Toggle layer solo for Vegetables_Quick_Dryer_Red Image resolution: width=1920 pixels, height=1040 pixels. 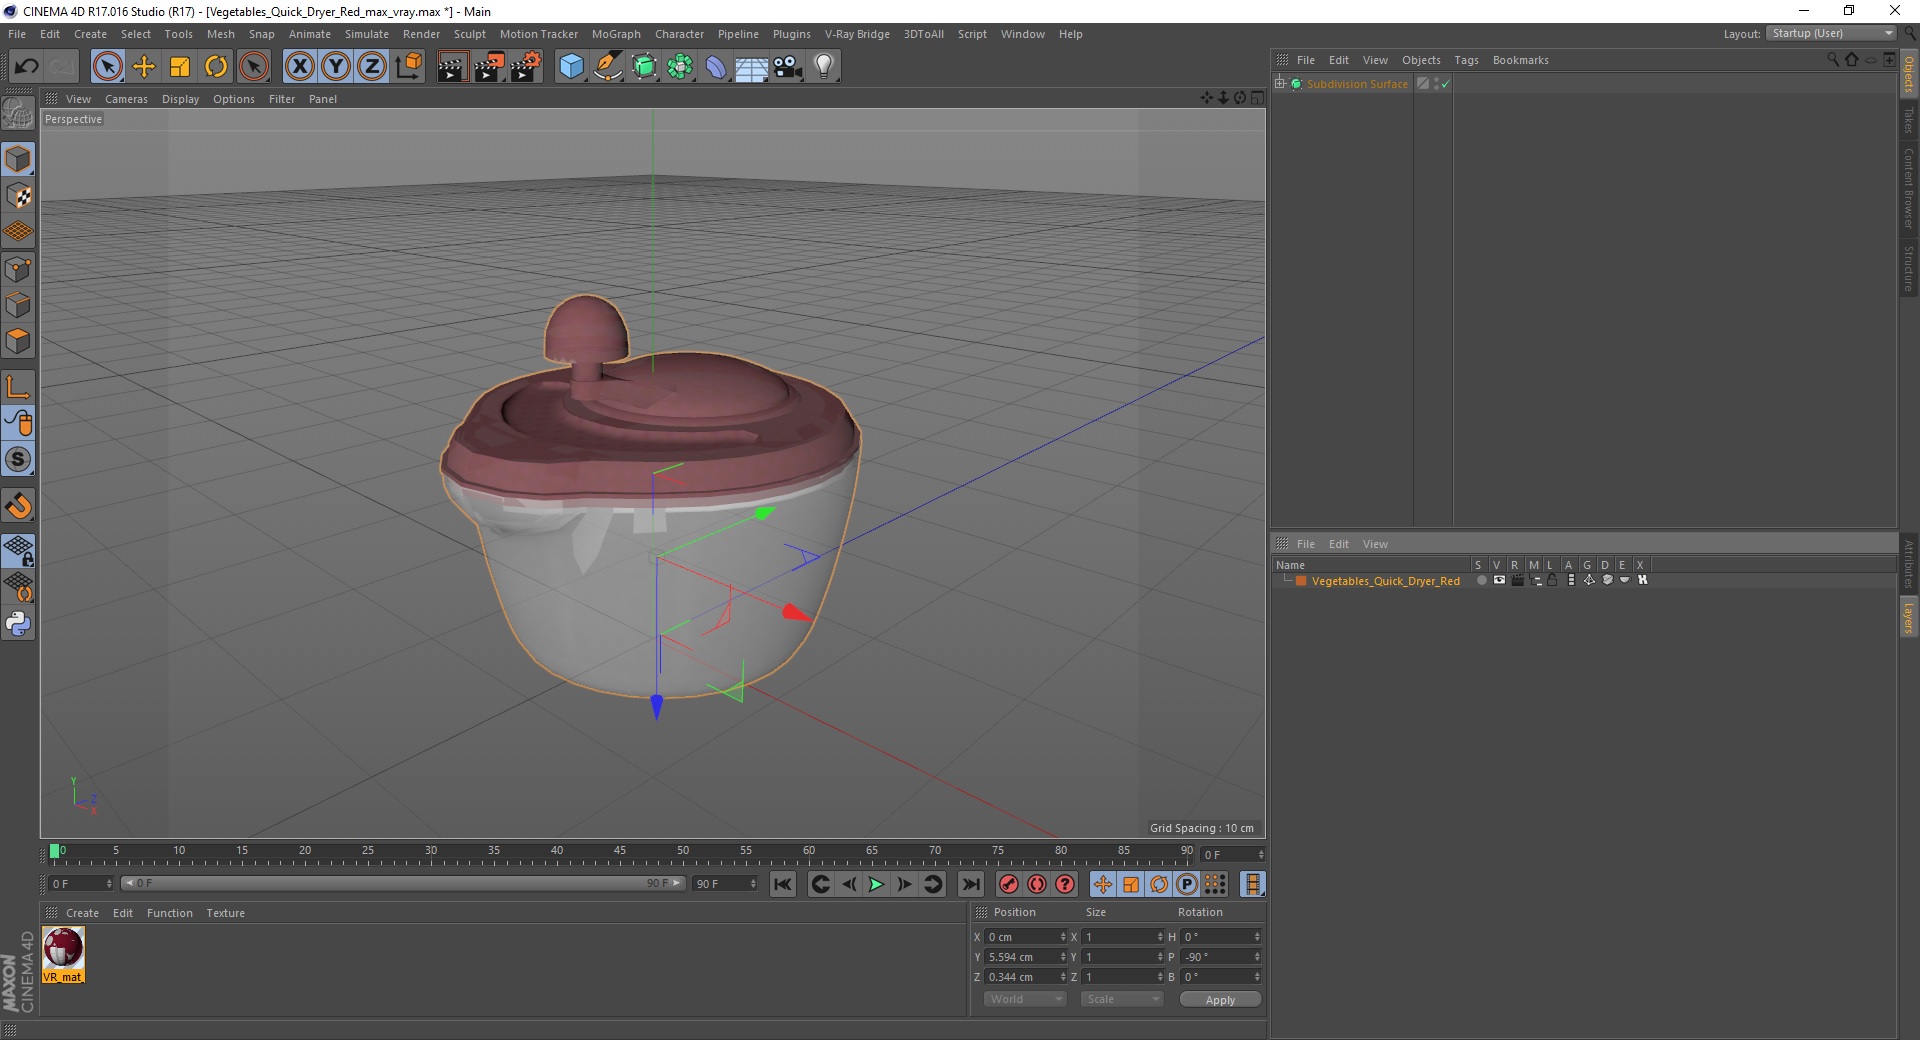point(1481,580)
